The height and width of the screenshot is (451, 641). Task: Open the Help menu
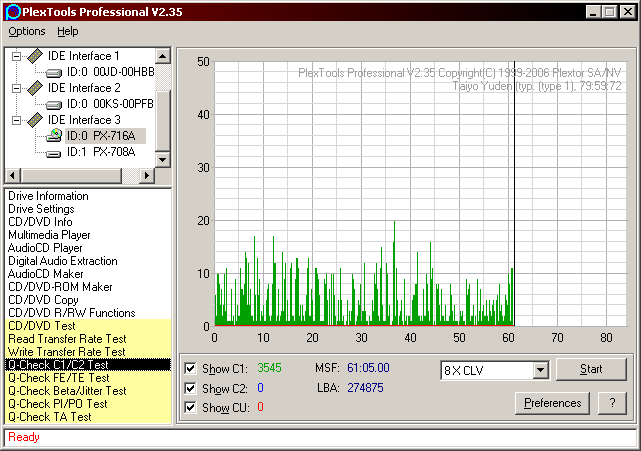(x=67, y=31)
